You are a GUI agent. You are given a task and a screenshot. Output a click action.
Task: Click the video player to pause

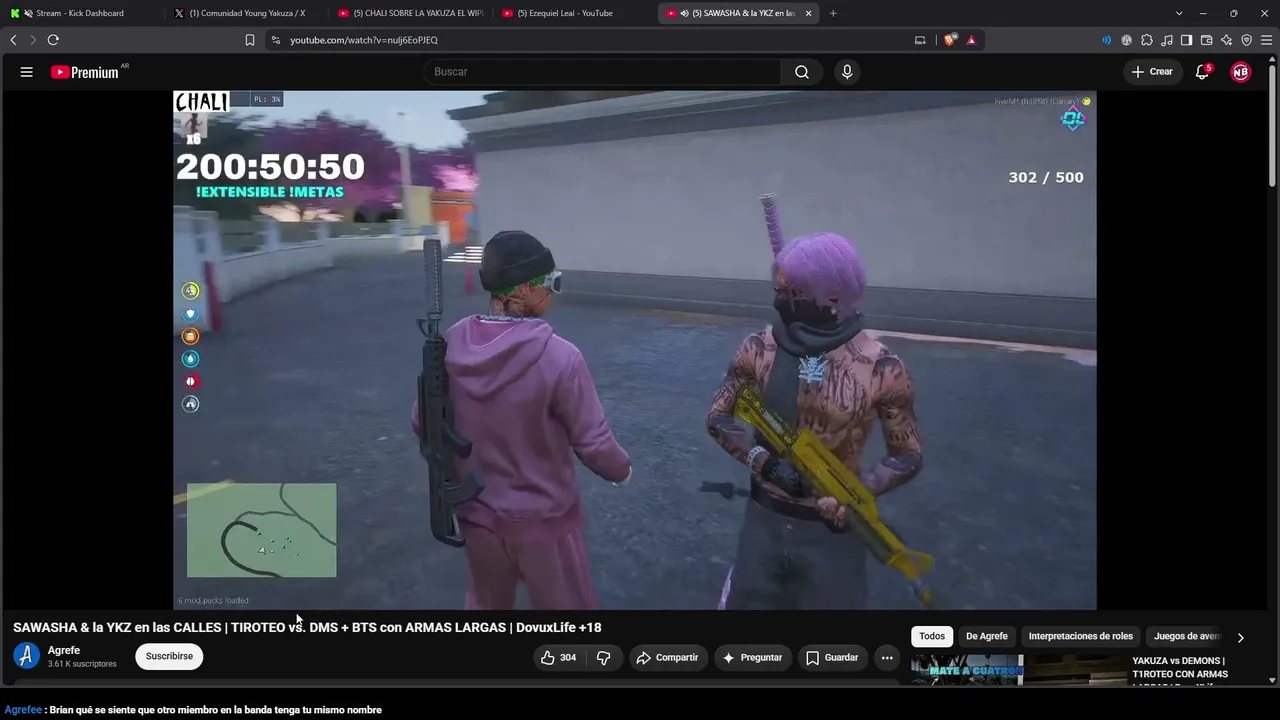pyautogui.click(x=635, y=350)
